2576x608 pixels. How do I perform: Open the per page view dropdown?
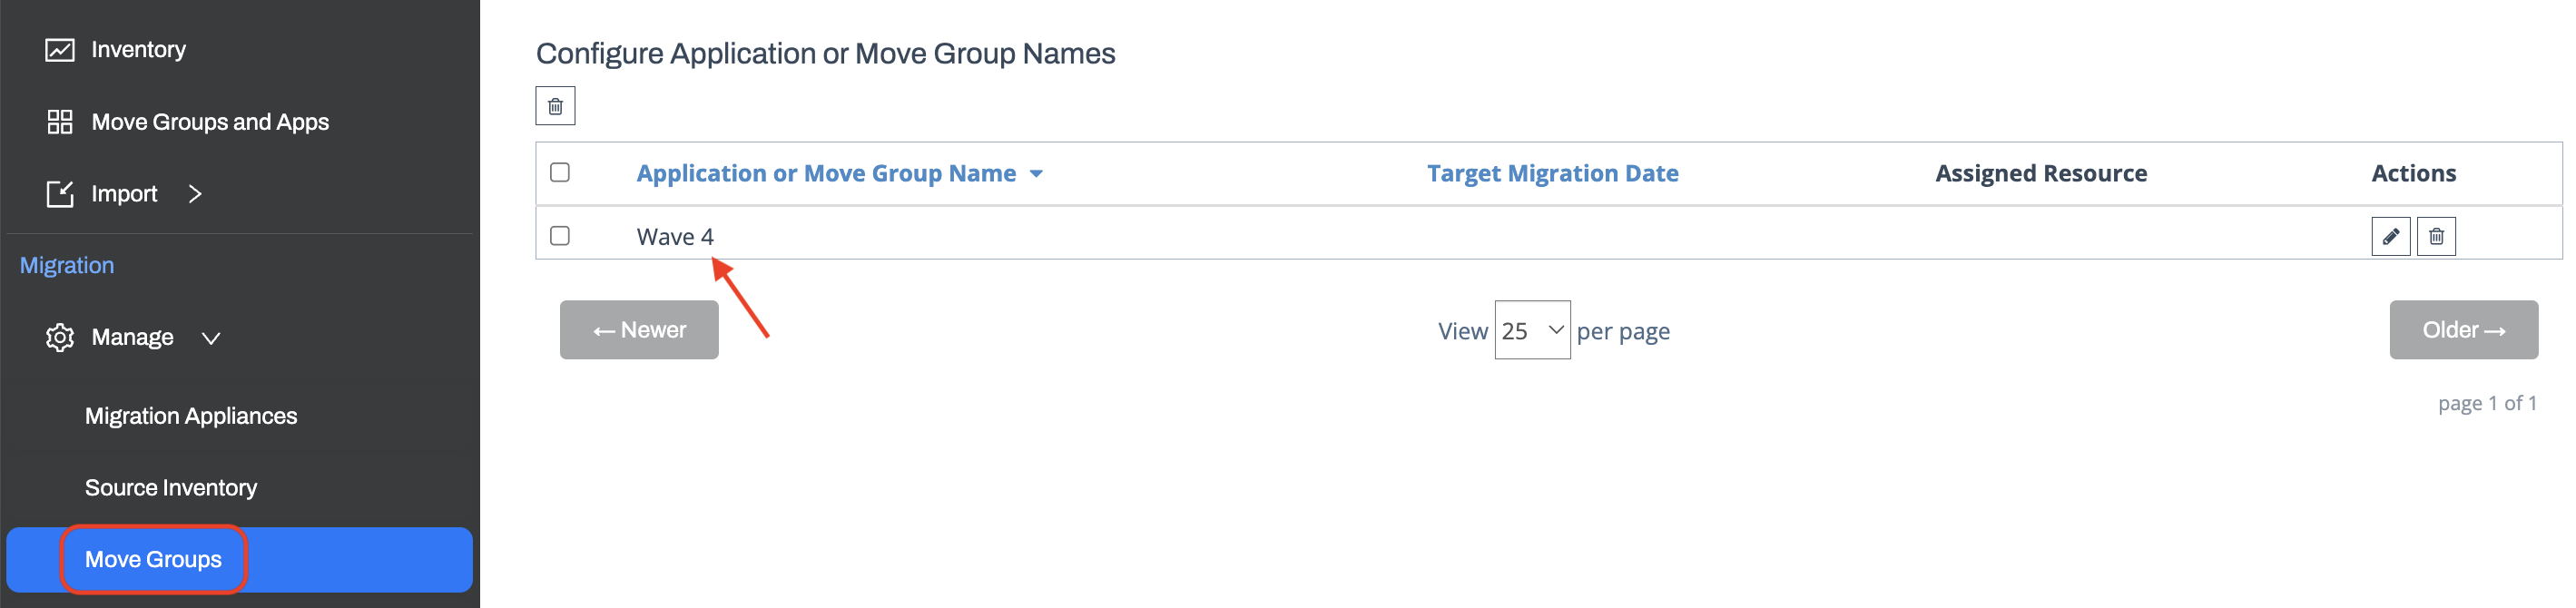1531,331
